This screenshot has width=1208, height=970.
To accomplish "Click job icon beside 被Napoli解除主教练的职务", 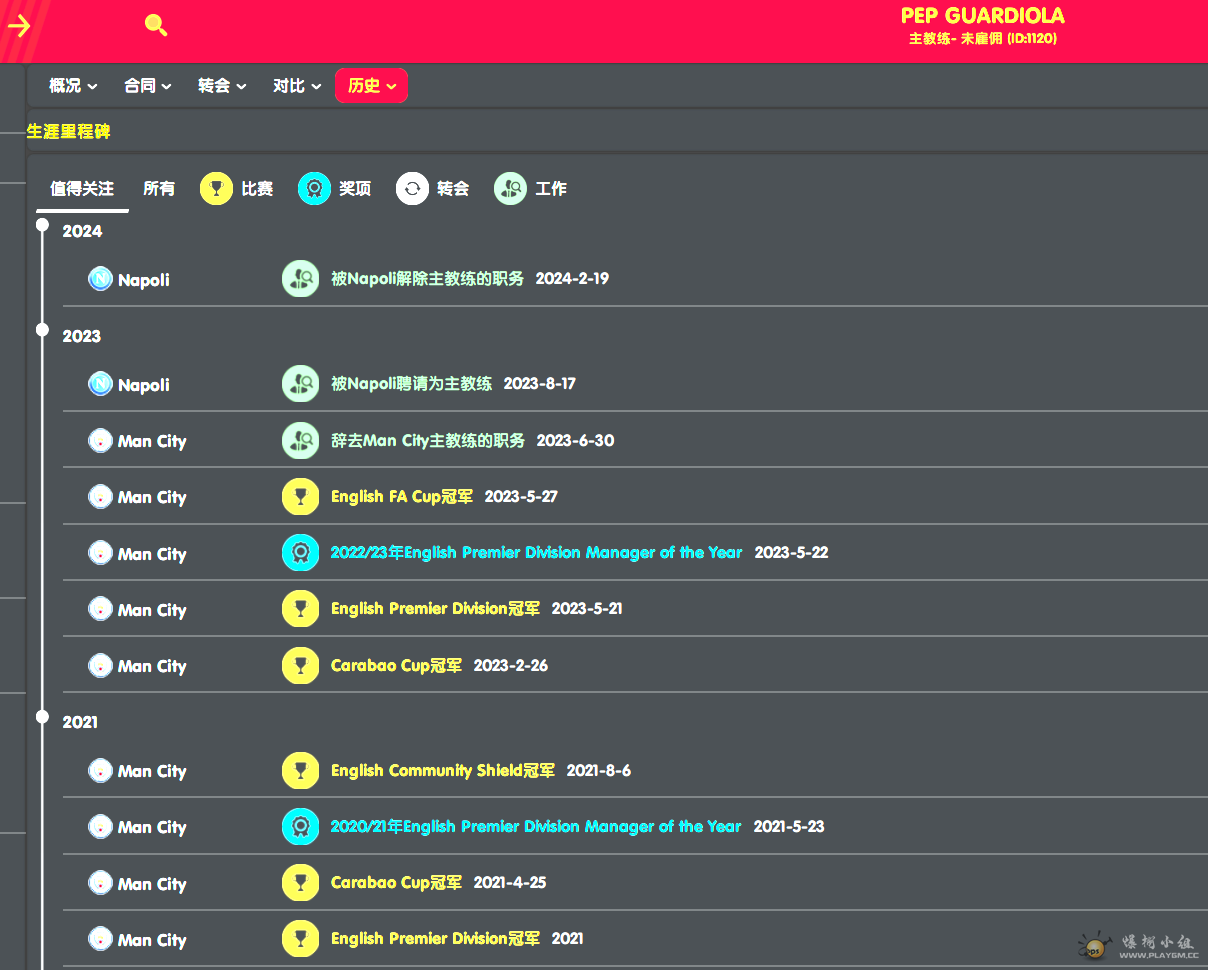I will pyautogui.click(x=300, y=279).
